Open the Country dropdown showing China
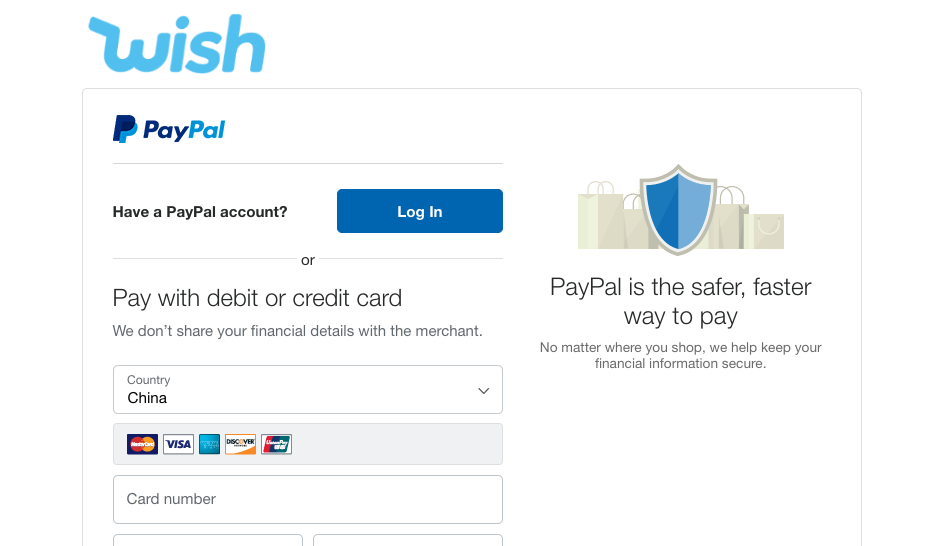The height and width of the screenshot is (546, 938). pyautogui.click(x=307, y=389)
